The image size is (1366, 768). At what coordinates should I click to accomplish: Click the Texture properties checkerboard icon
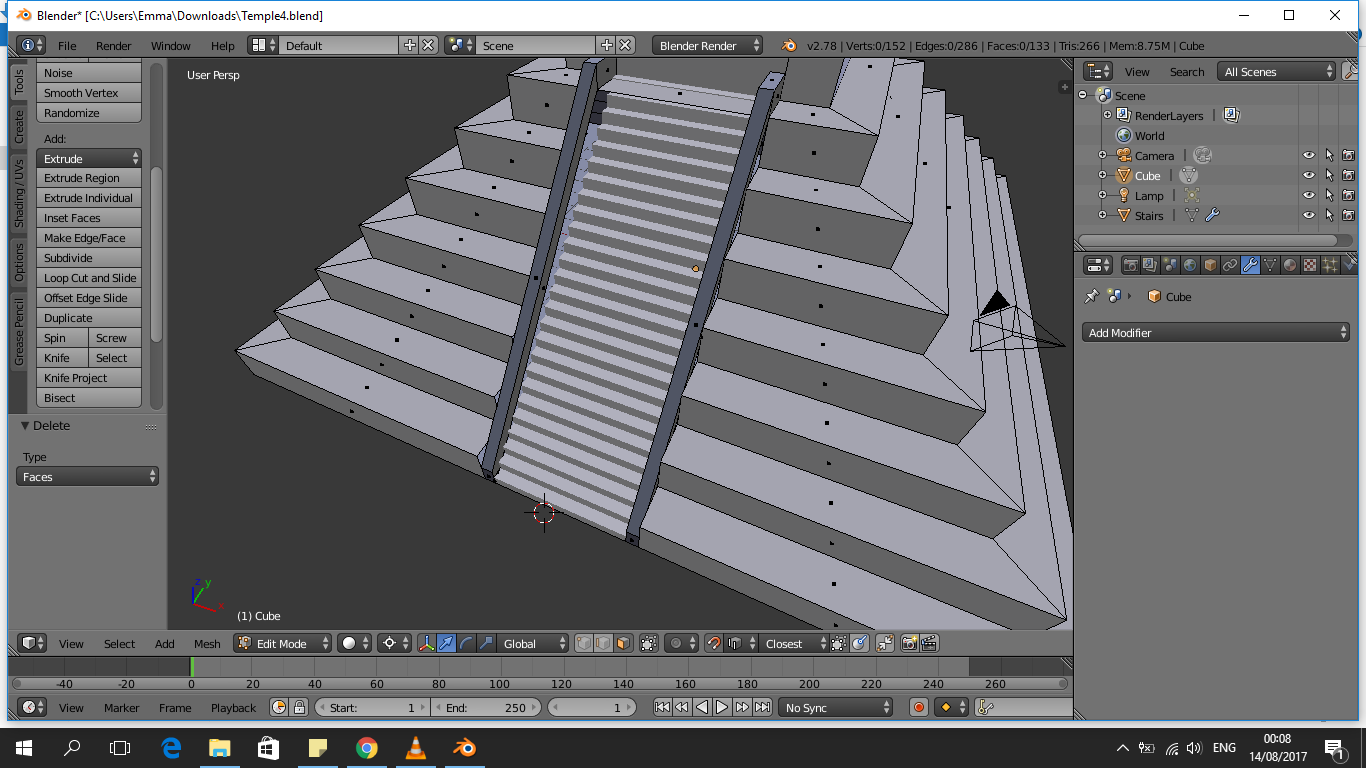click(1310, 265)
